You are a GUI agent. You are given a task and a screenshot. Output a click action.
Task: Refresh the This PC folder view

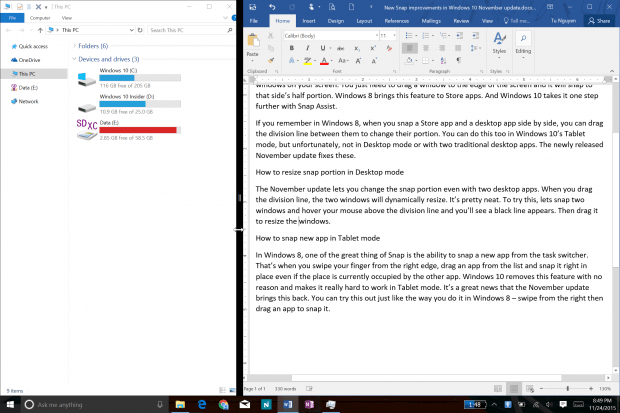click(x=140, y=30)
